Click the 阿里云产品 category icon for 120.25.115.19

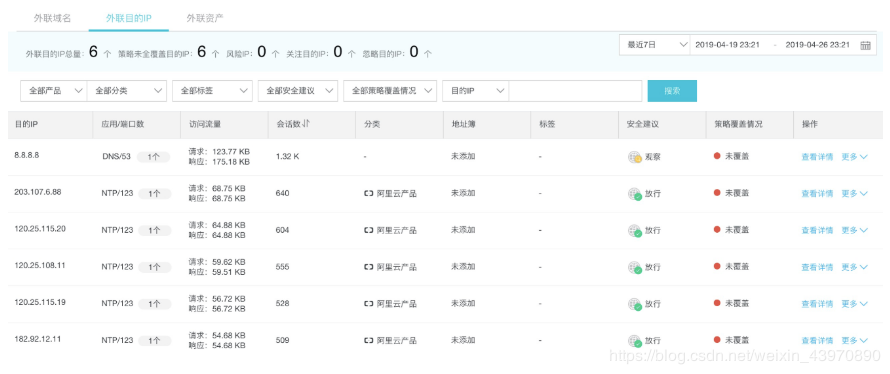(x=369, y=304)
